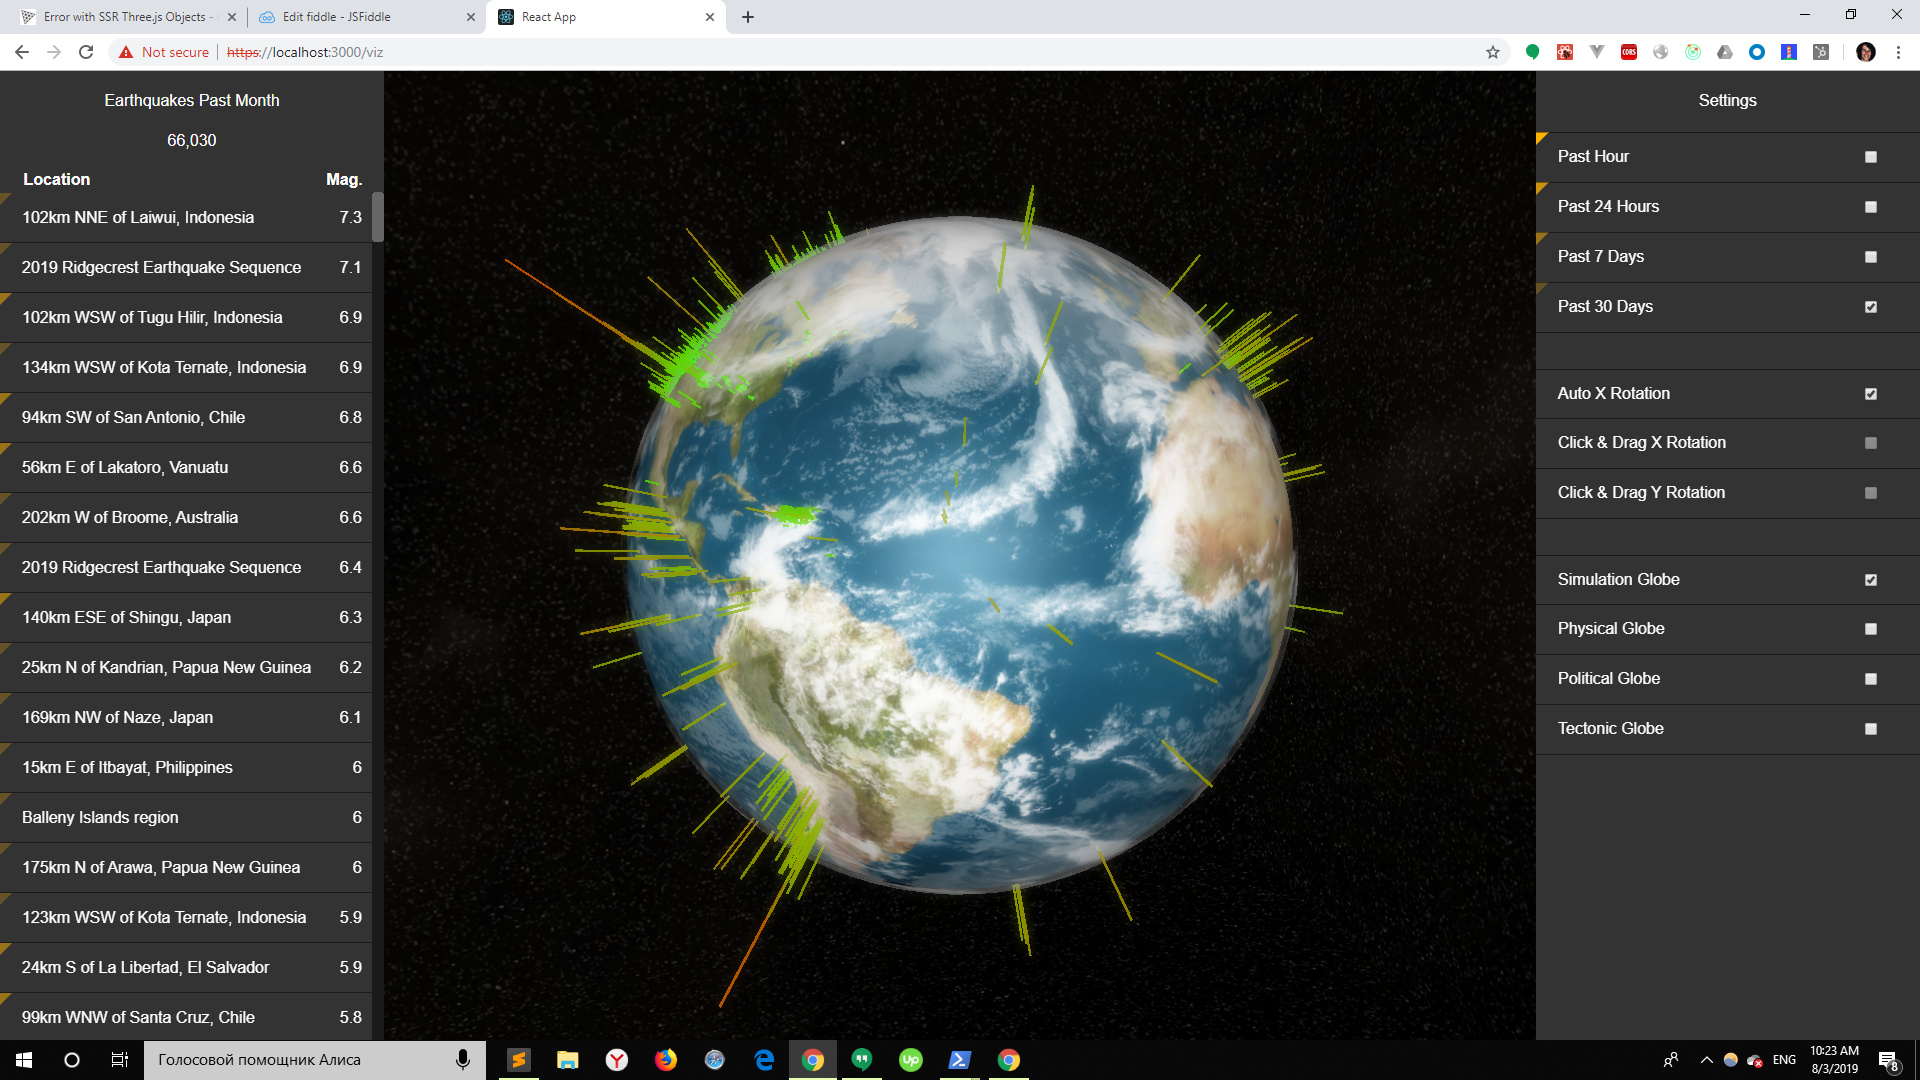This screenshot has height=1080, width=1920.
Task: Open File Explorer from the taskbar
Action: tap(567, 1060)
